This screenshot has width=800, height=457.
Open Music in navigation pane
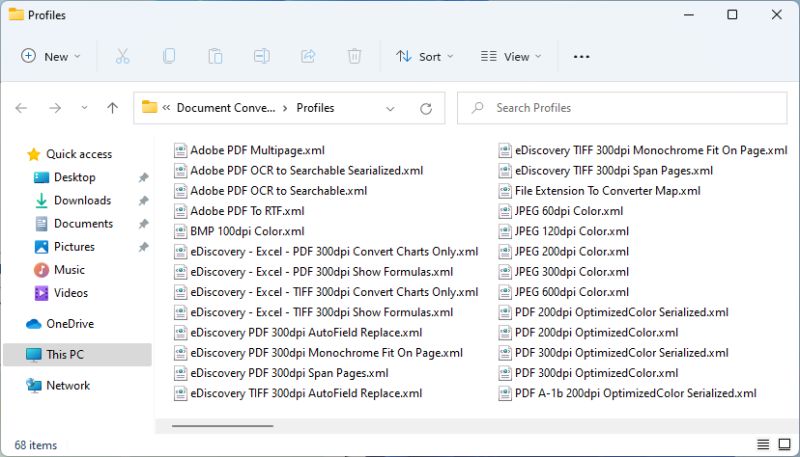click(69, 270)
